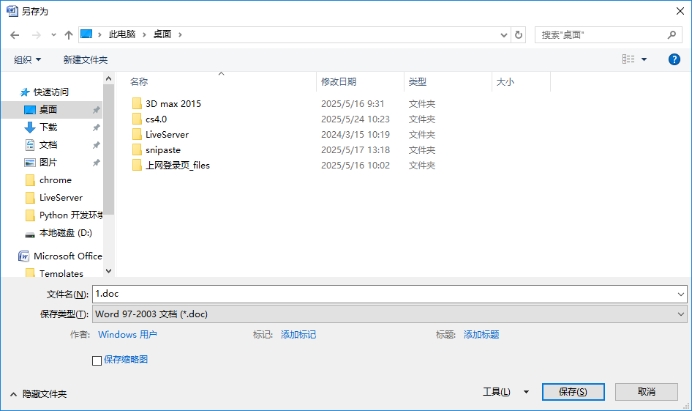Click the help question mark icon

tap(673, 59)
